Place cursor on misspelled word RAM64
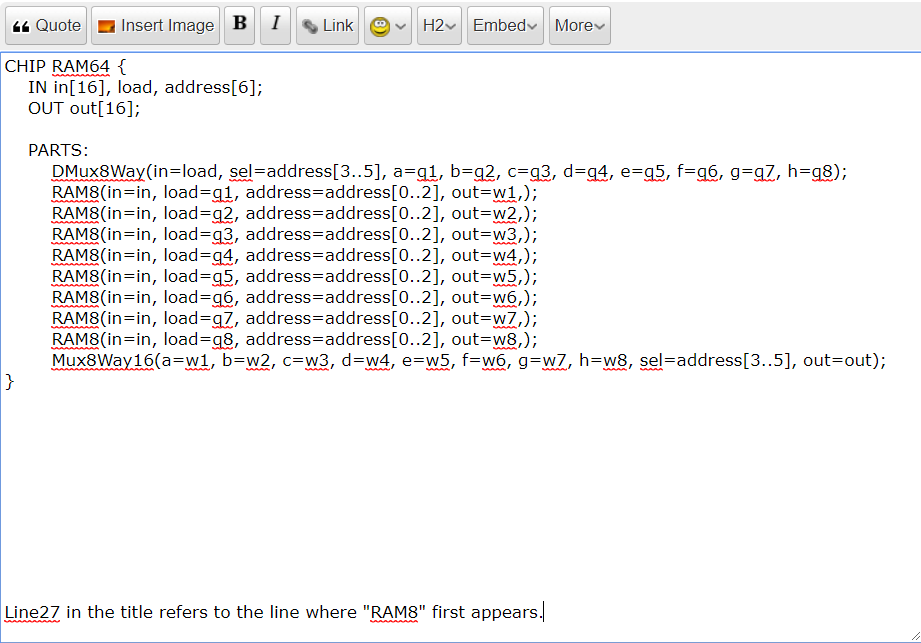This screenshot has height=643, width=921. 78,67
